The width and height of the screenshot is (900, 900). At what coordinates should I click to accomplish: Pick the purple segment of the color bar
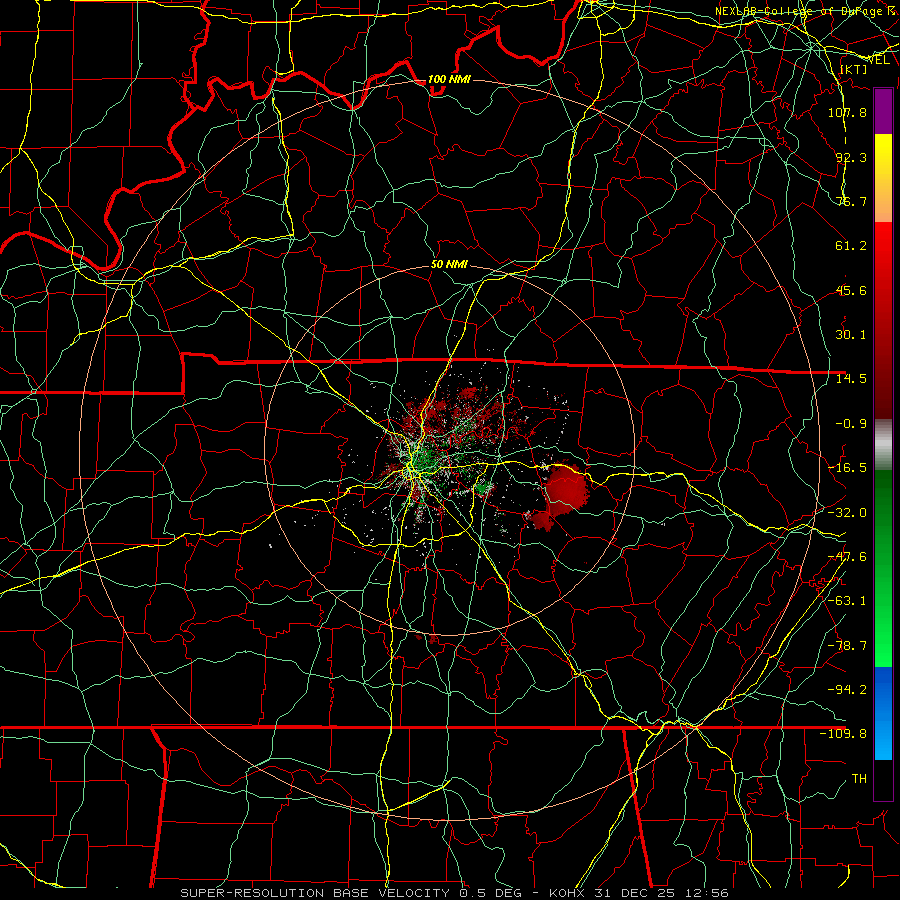pos(883,111)
